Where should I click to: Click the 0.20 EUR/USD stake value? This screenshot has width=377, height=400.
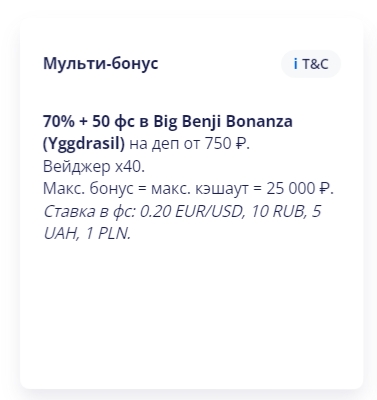point(193,211)
